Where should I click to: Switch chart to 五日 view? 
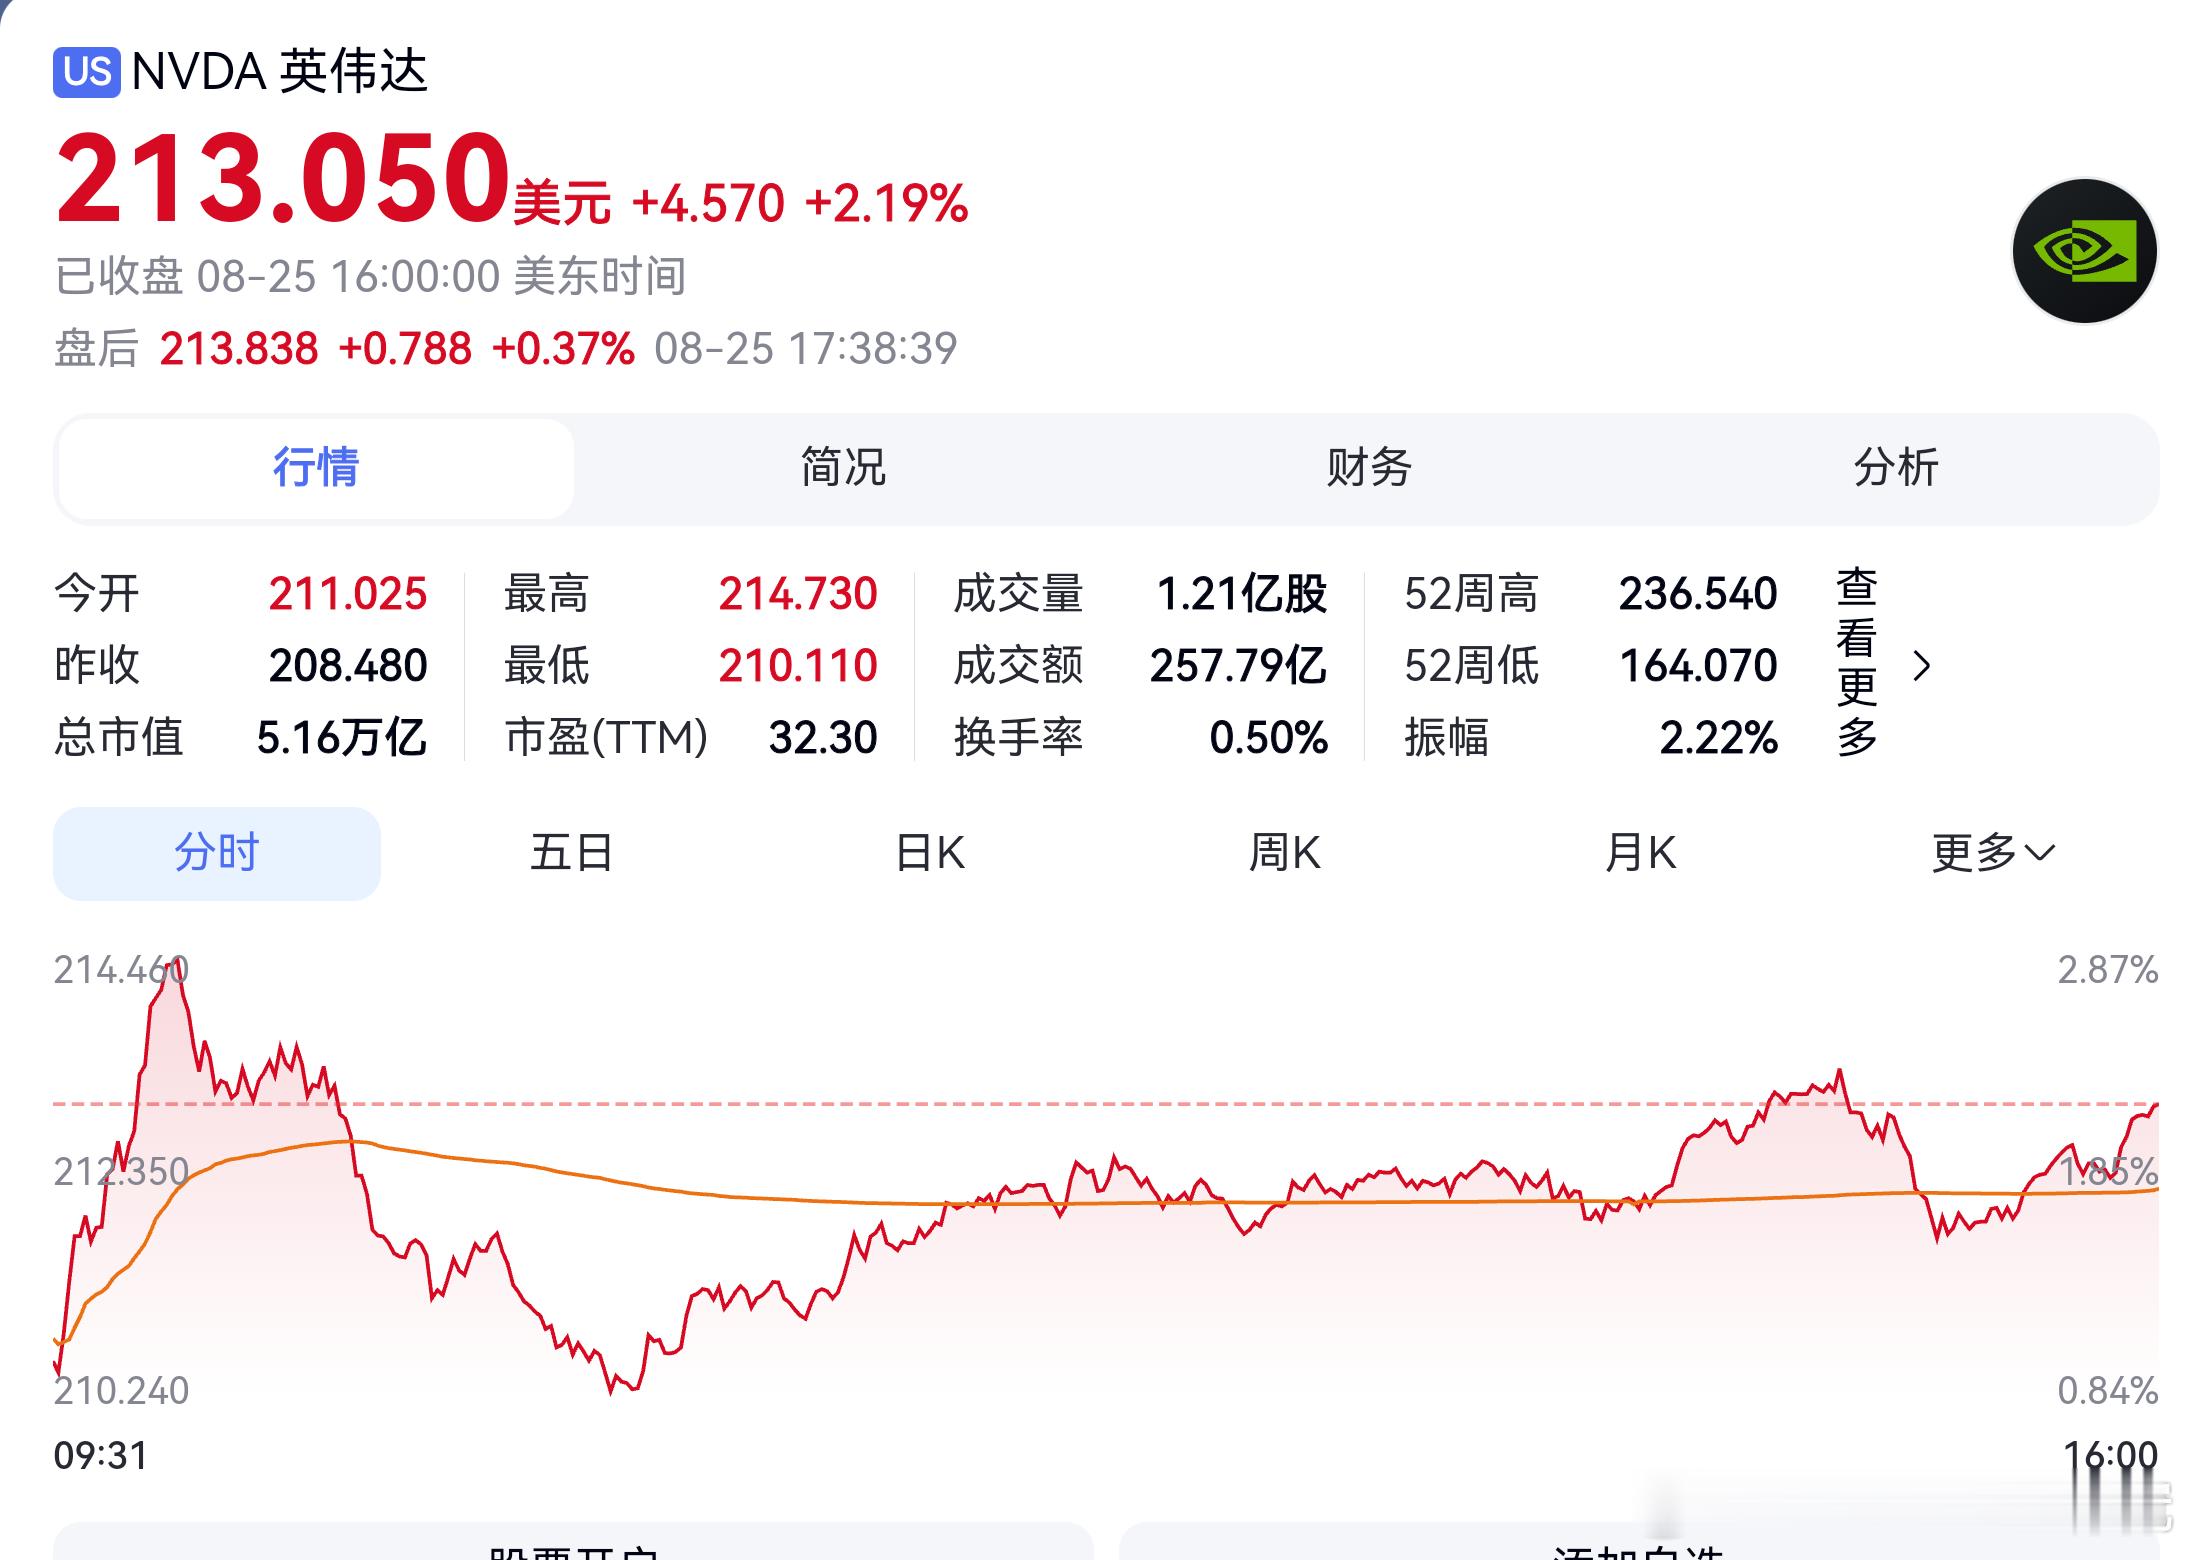point(571,853)
